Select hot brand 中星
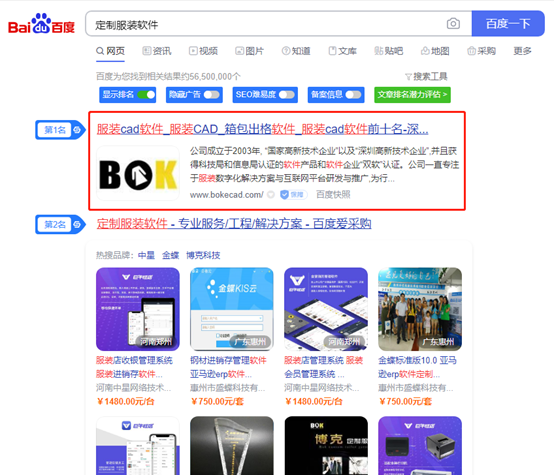Screen dimensions: 554x475 coord(146,255)
